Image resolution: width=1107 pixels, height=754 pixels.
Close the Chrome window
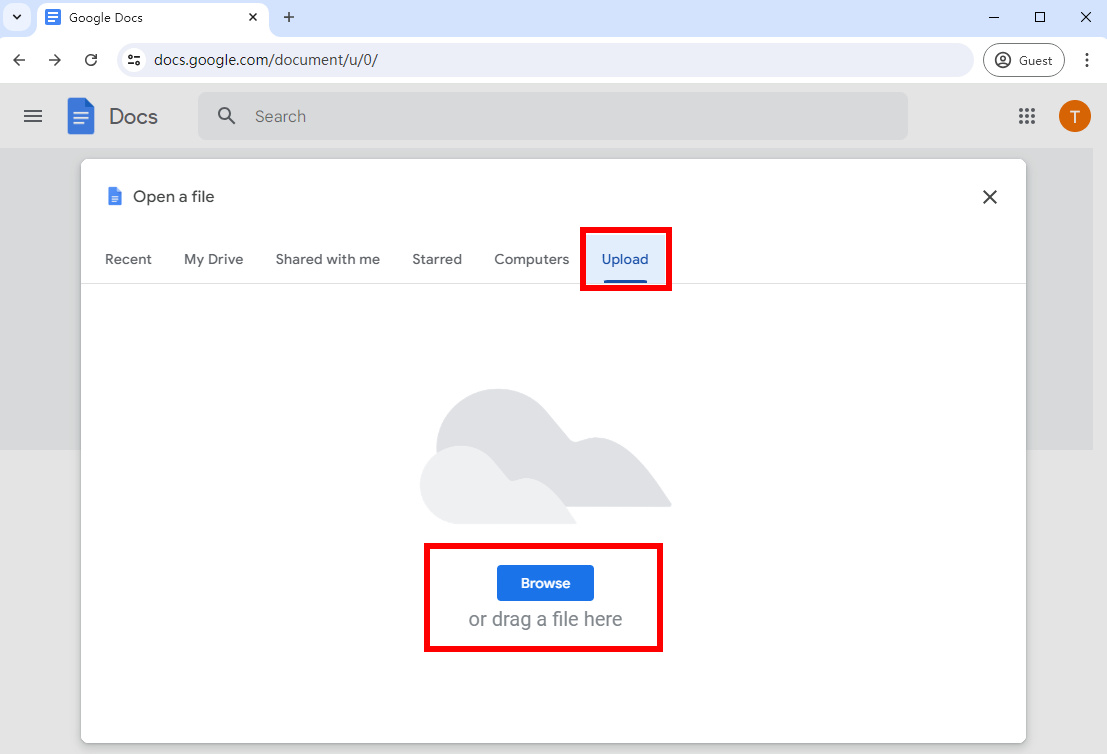click(x=1086, y=17)
